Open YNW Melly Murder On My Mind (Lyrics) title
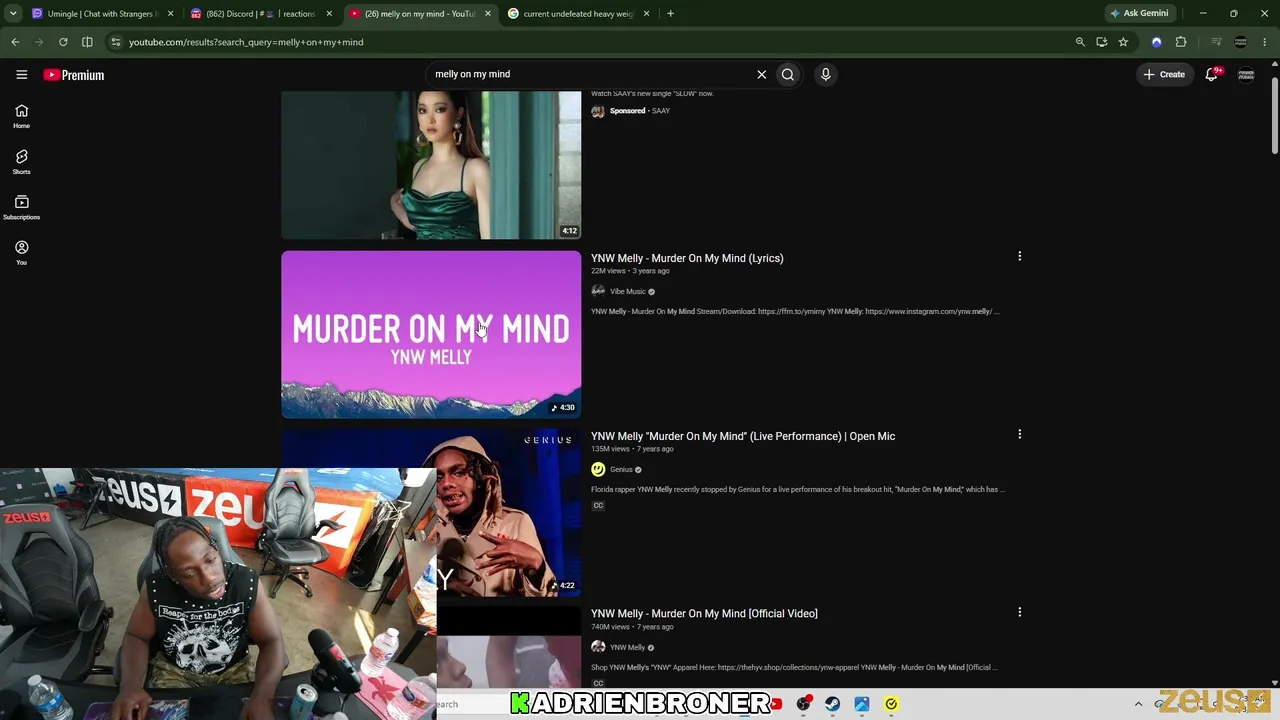The height and width of the screenshot is (720, 1280). (687, 258)
